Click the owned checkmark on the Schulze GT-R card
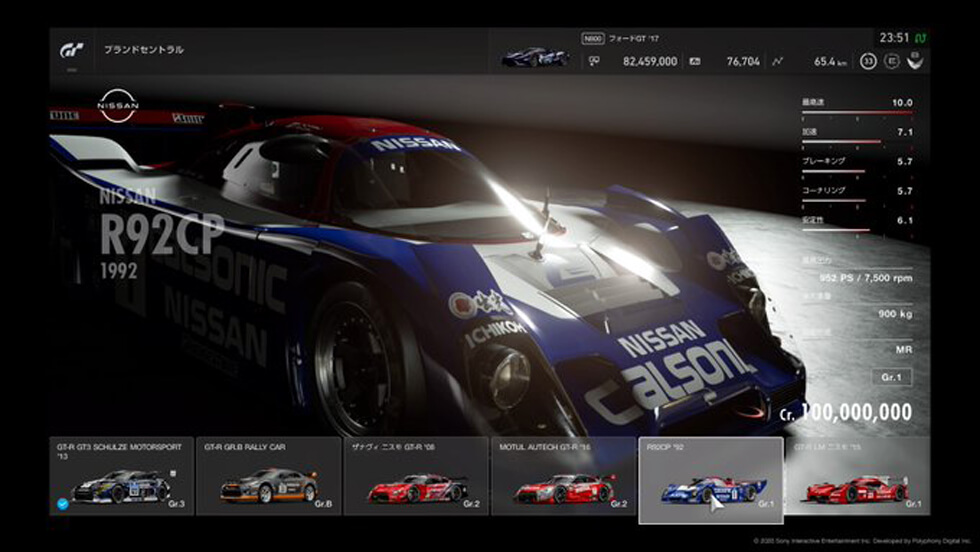This screenshot has height=552, width=980. [62, 504]
